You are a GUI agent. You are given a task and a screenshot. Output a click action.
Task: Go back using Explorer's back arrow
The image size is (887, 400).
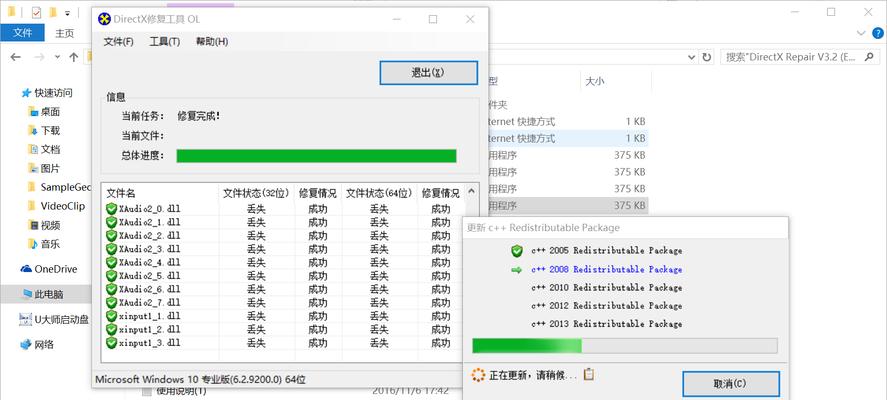(x=16, y=57)
